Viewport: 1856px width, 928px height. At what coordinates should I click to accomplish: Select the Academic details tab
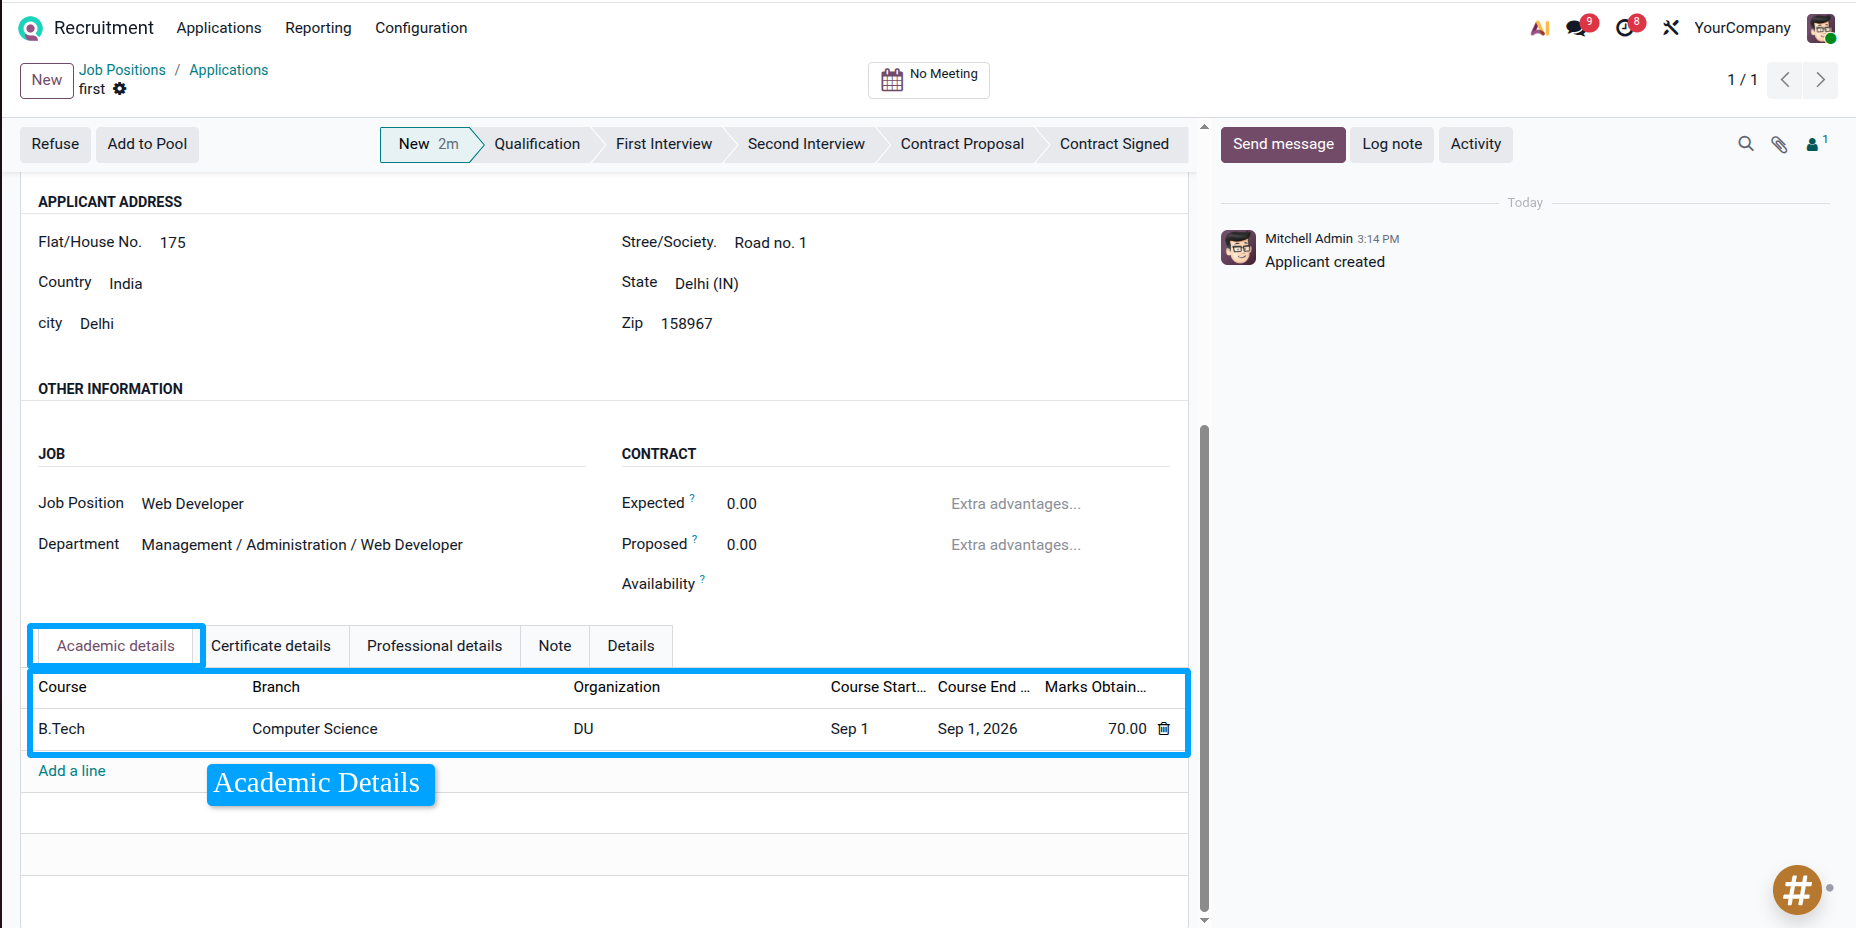pyautogui.click(x=116, y=646)
